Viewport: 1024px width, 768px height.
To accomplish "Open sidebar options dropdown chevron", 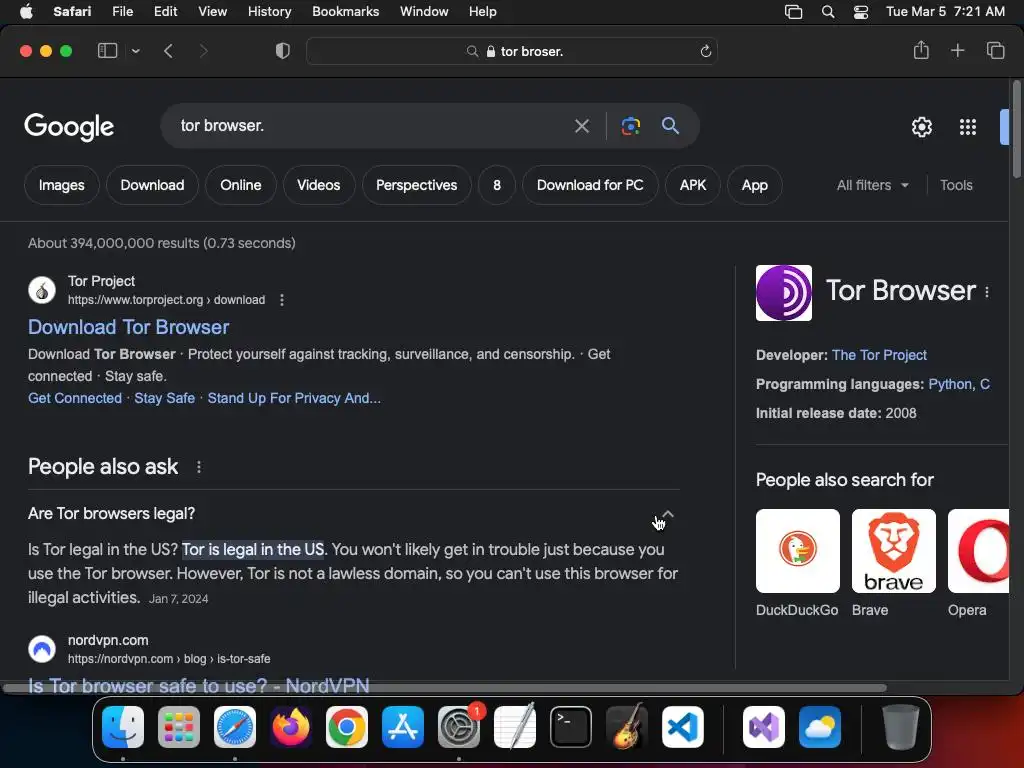I will point(135,51).
